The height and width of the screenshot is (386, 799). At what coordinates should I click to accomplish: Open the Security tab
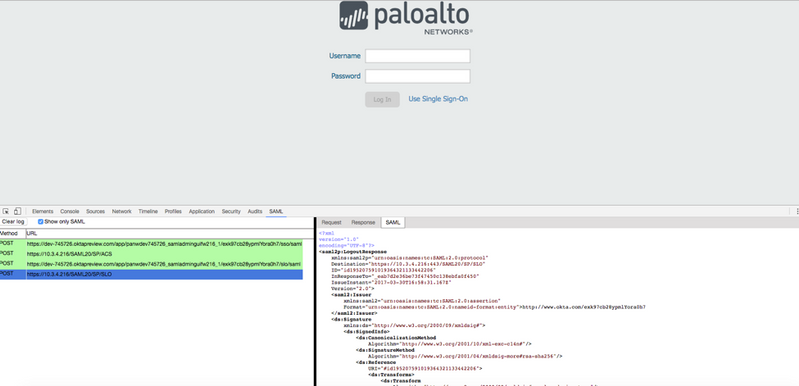coord(231,211)
